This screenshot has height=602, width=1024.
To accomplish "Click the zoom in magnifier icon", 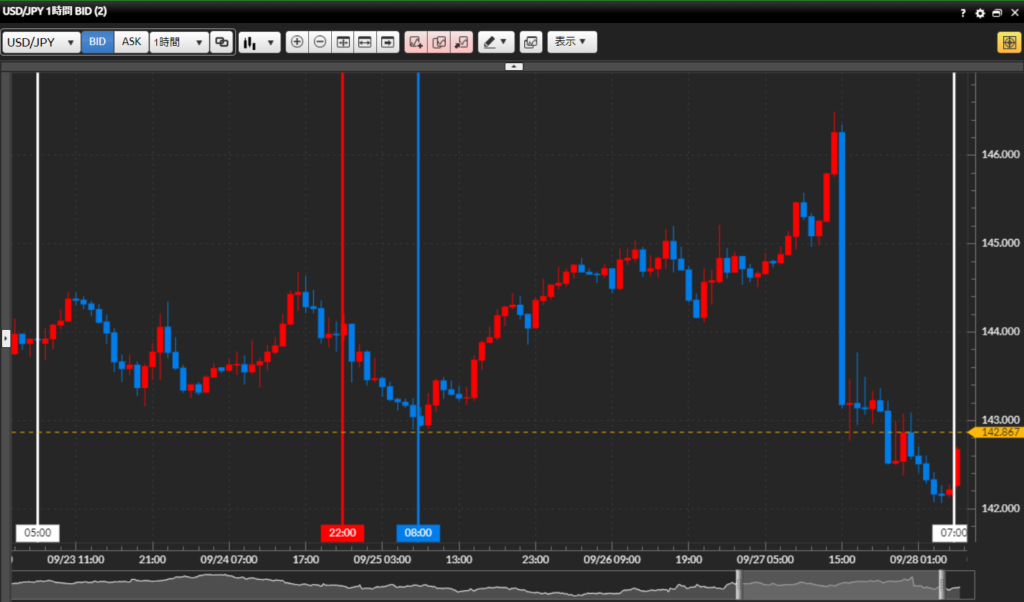I will (x=297, y=42).
